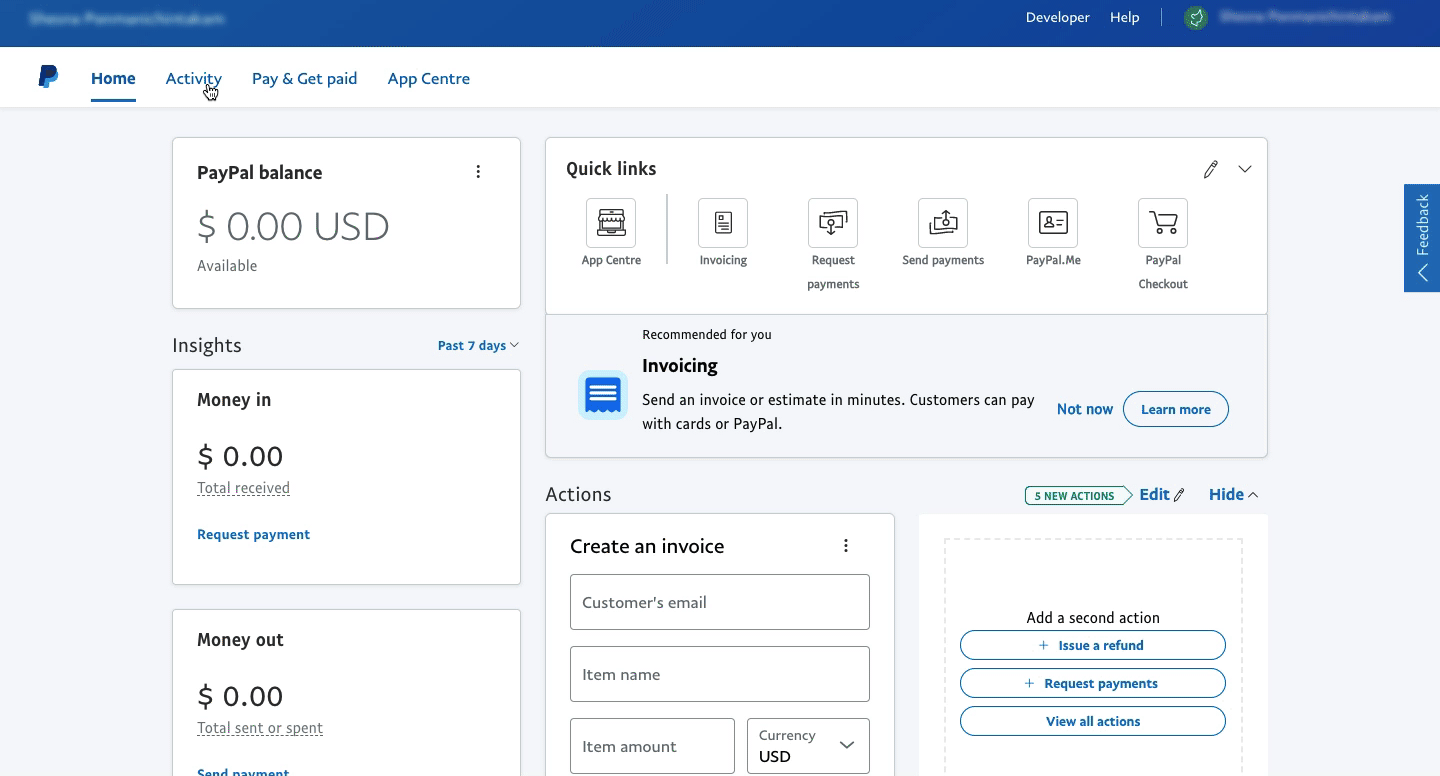Click Edit next to Actions

click(x=1162, y=494)
